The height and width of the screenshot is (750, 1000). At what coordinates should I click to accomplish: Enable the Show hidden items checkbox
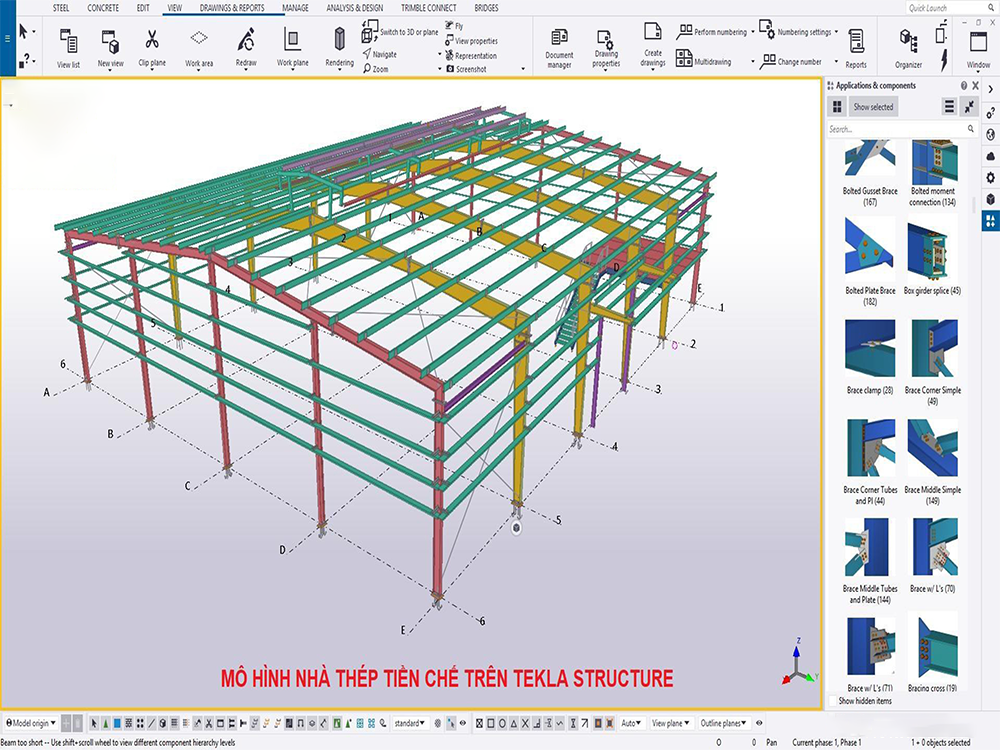tap(833, 701)
